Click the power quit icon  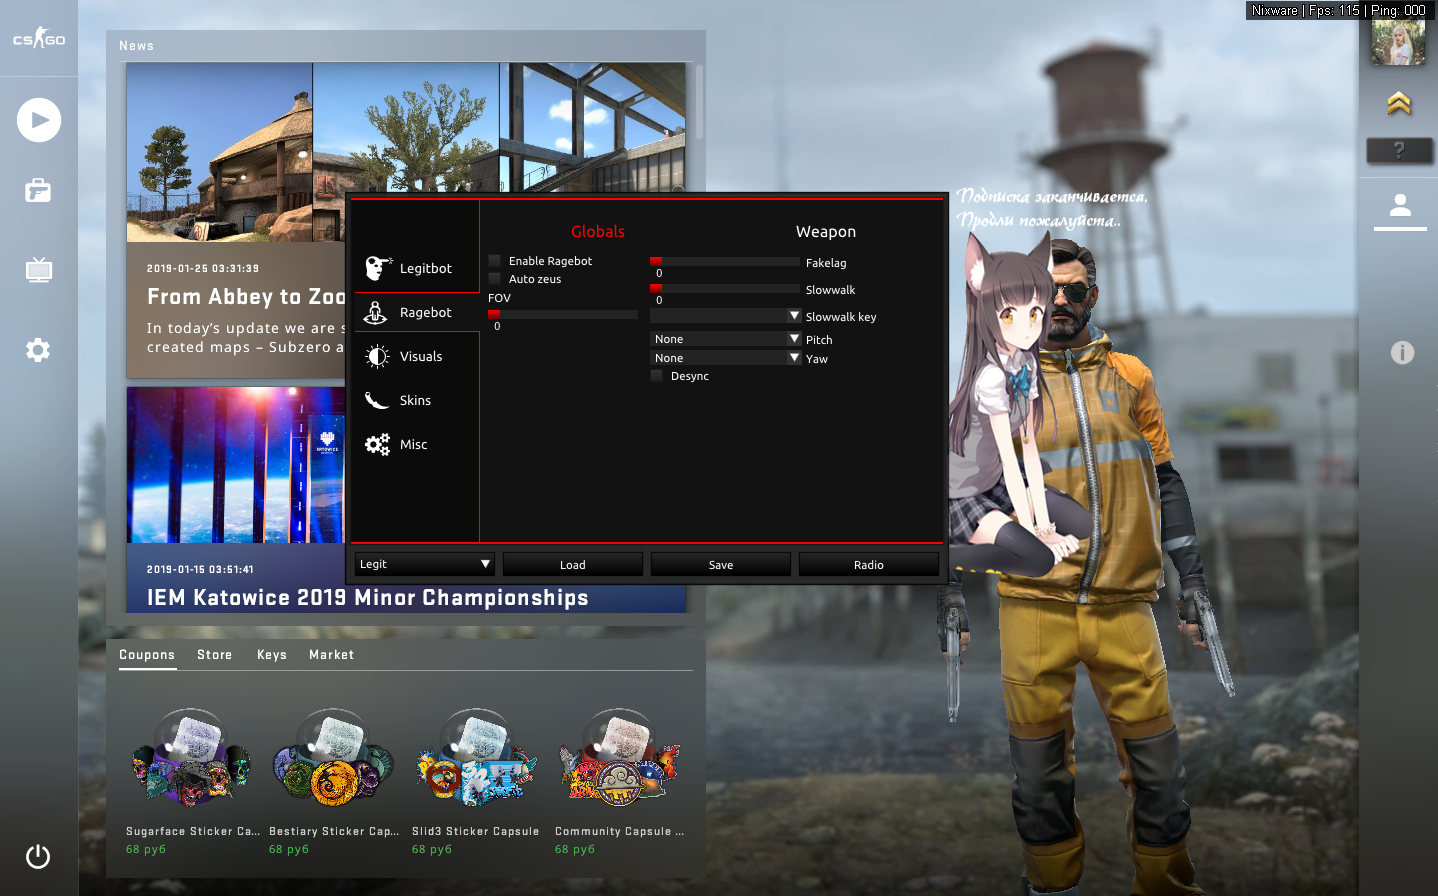pyautogui.click(x=38, y=857)
